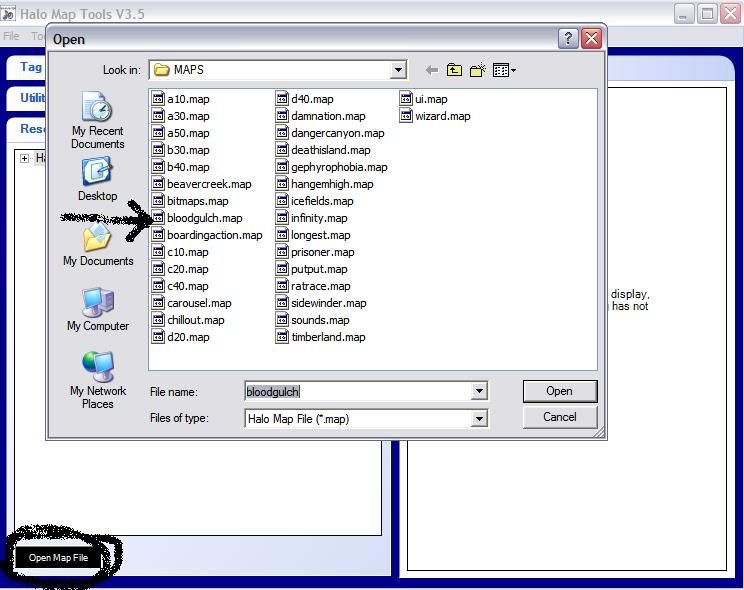Select the sidewinder.map file icon
This screenshot has width=744, height=590.
[x=282, y=303]
